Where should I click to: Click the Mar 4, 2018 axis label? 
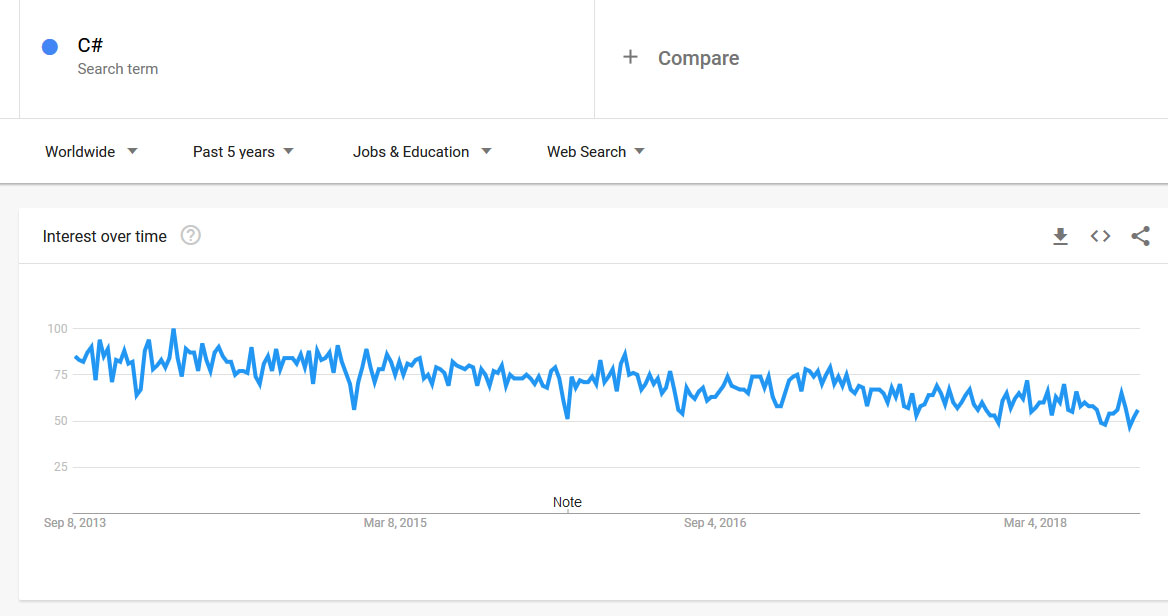pos(1035,523)
